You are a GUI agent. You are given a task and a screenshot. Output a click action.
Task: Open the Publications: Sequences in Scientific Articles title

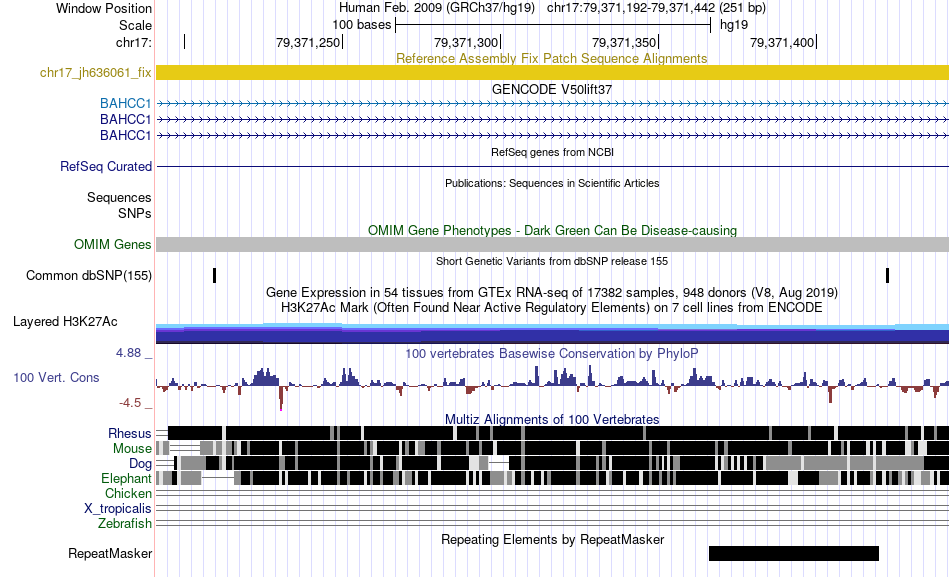coord(552,183)
